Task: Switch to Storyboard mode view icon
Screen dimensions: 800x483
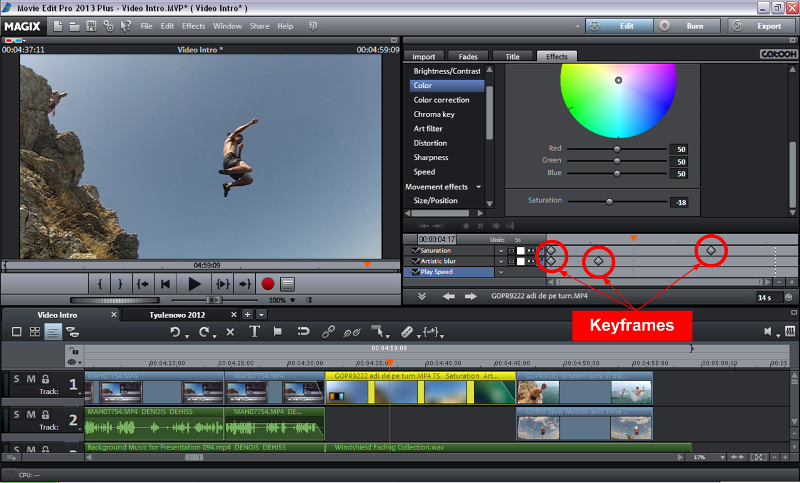Action: pos(16,332)
